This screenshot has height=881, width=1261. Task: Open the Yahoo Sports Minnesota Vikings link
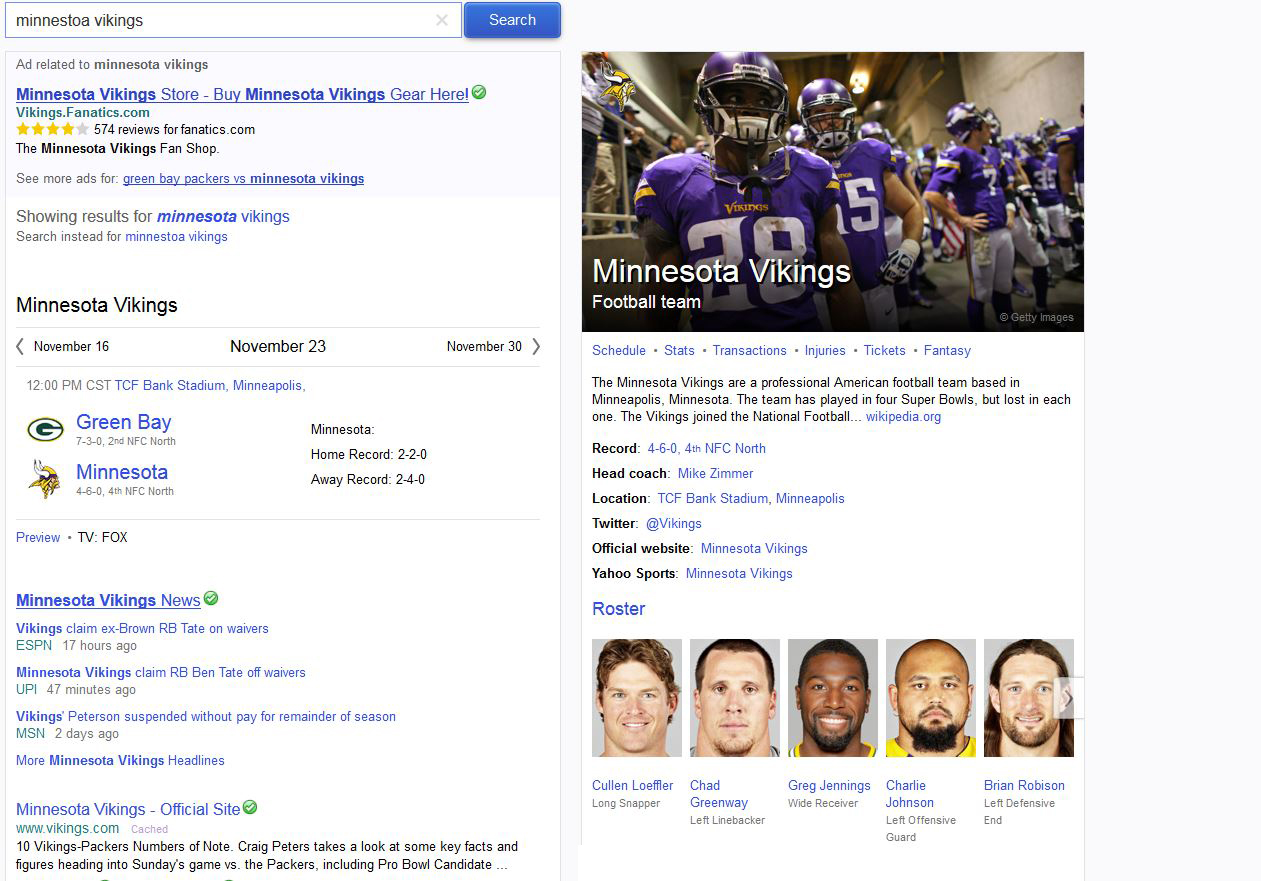[739, 574]
